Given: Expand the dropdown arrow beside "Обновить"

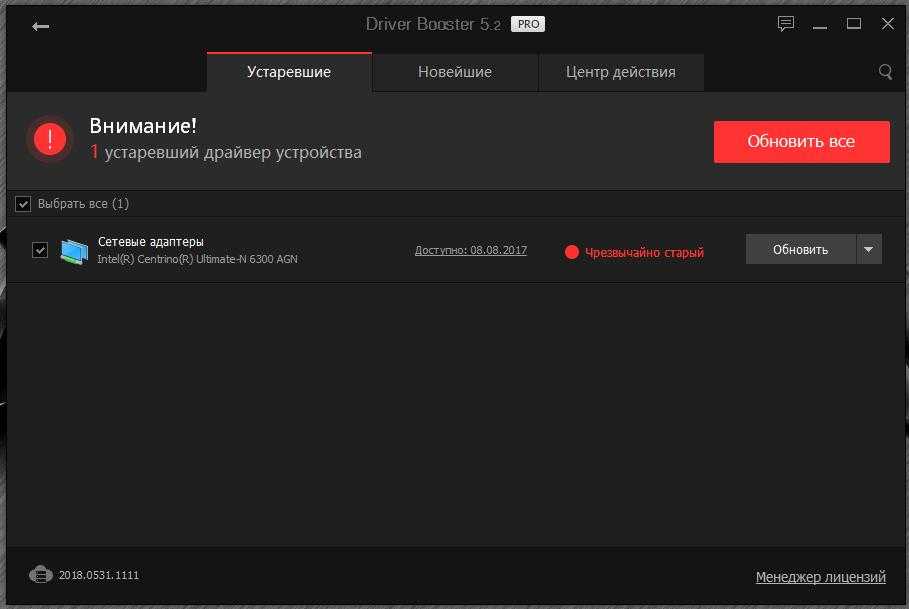Looking at the screenshot, I should [x=868, y=249].
